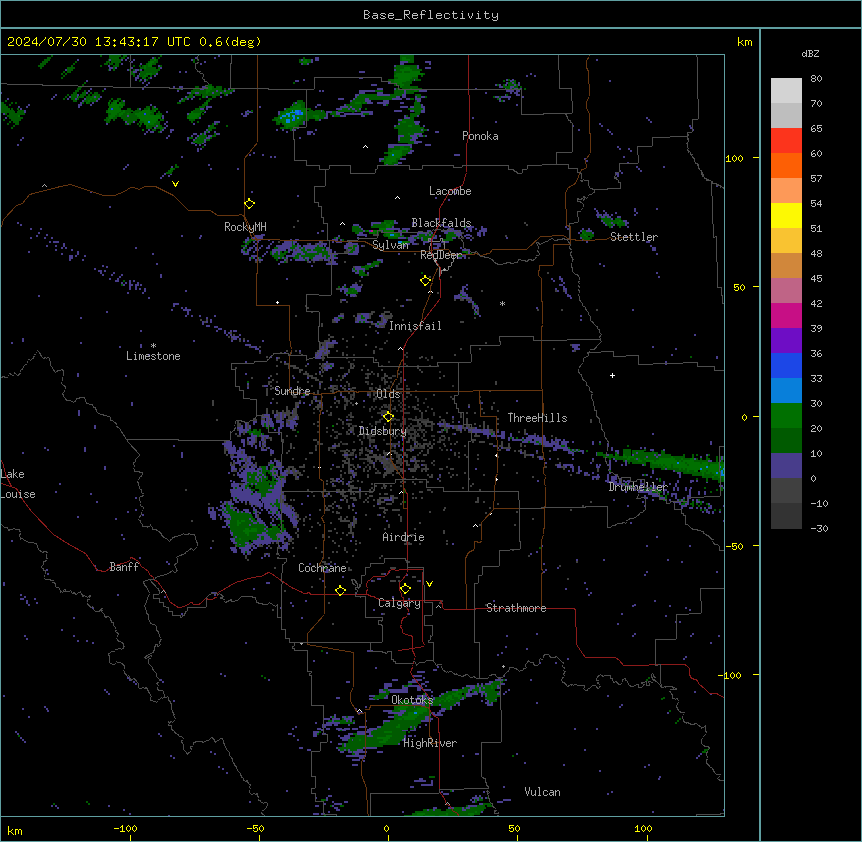Click the yellow V marker northwest of RockyMH
This screenshot has width=862, height=842.
click(x=175, y=184)
